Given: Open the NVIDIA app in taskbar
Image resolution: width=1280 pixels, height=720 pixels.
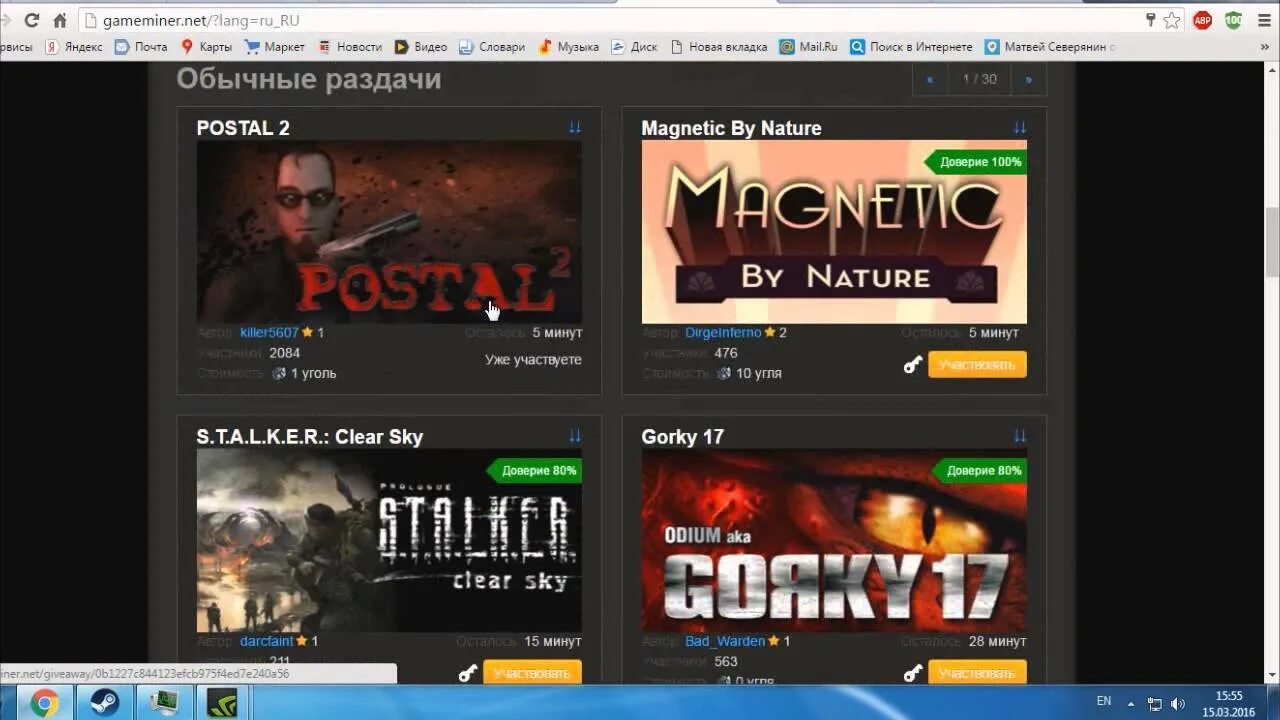Looking at the screenshot, I should pyautogui.click(x=222, y=703).
